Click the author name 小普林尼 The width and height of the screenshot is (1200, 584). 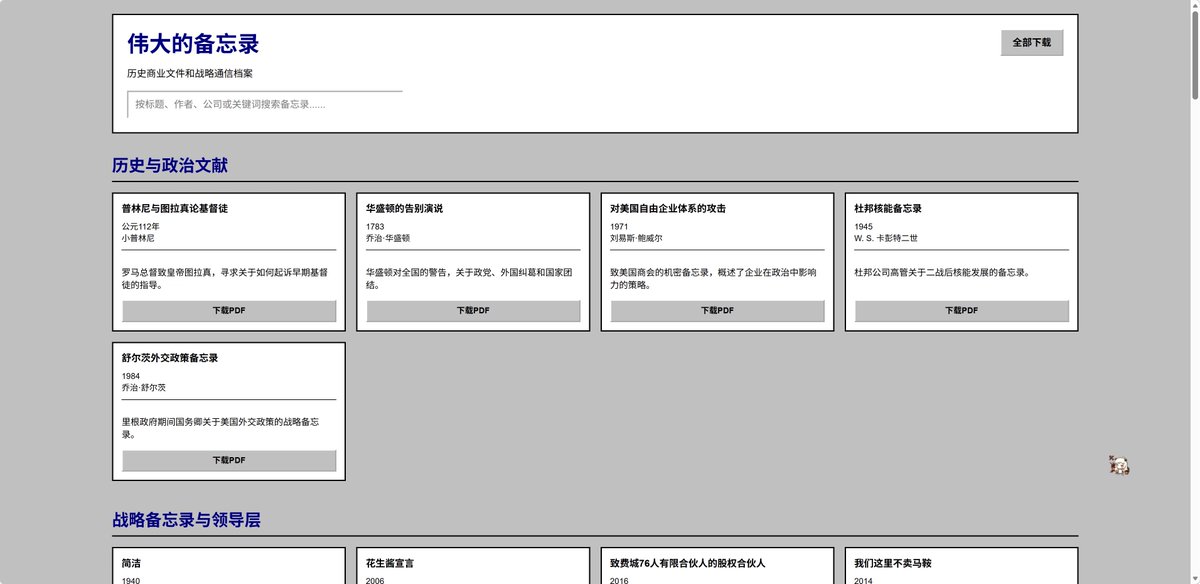(x=138, y=239)
